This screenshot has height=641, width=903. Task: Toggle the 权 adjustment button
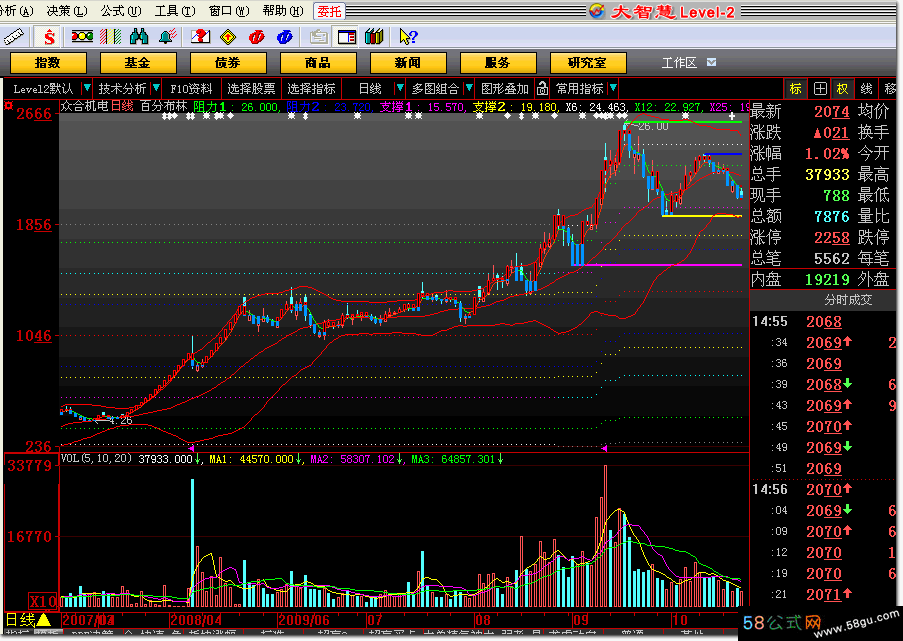coord(843,89)
